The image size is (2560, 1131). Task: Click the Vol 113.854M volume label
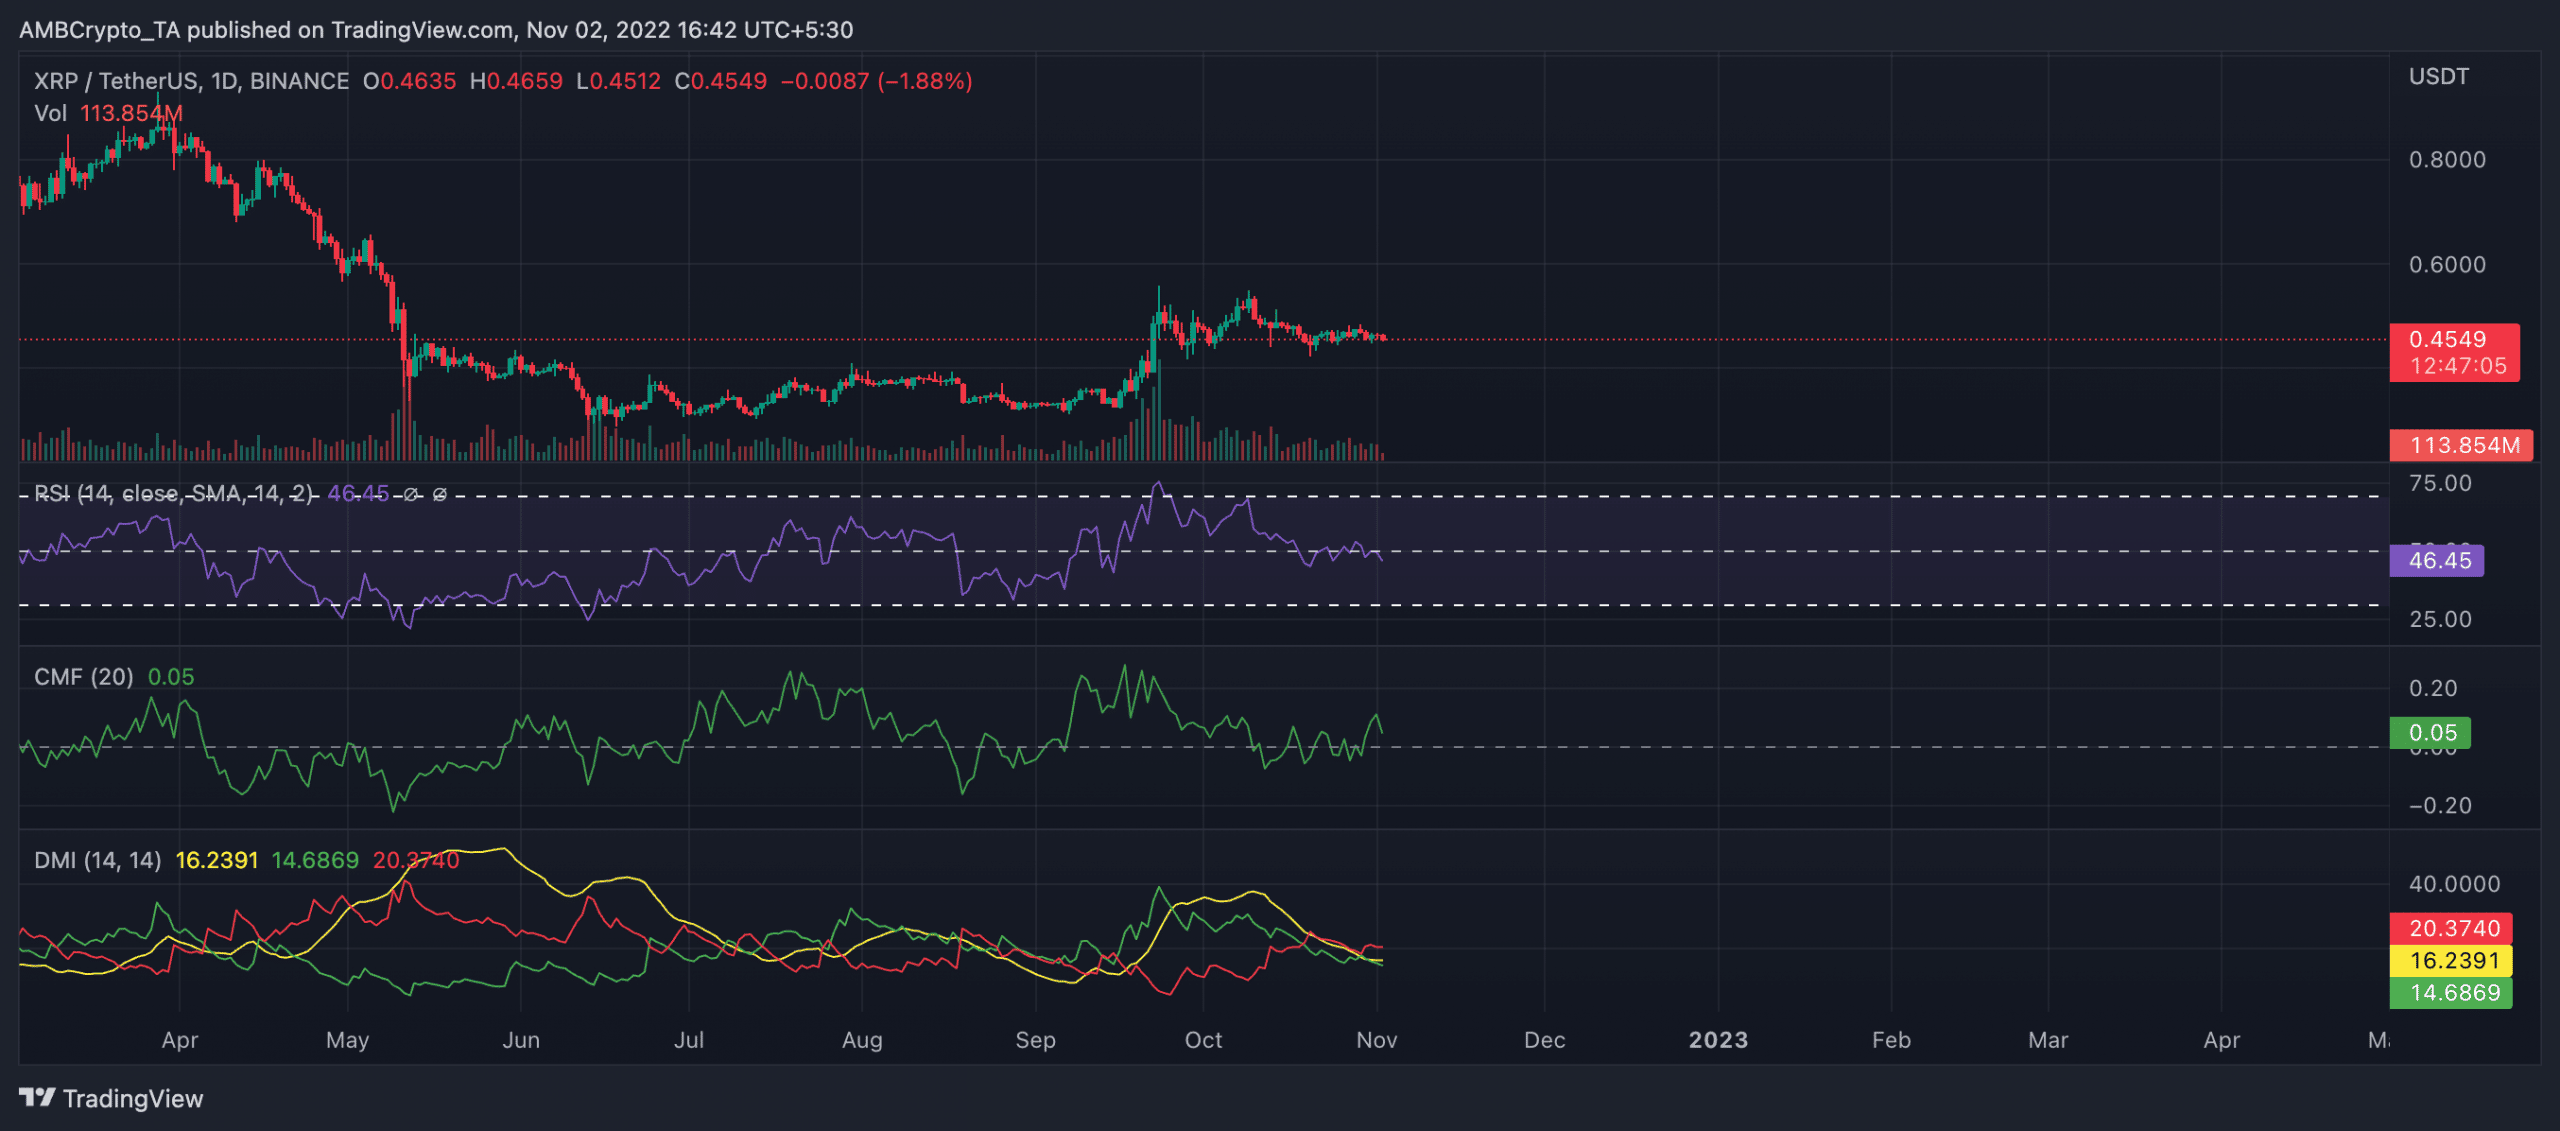coord(108,113)
